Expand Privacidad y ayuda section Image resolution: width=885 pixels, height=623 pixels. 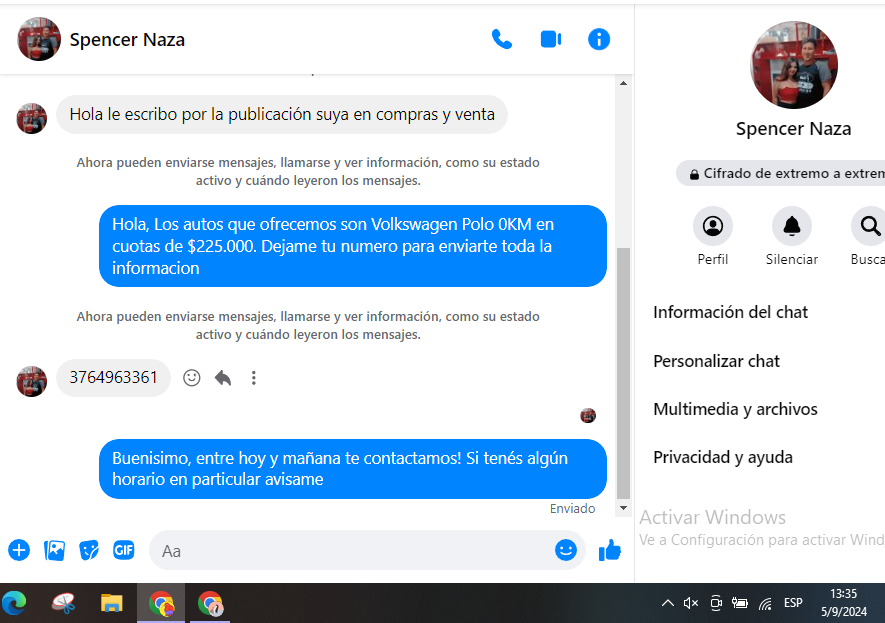pos(722,457)
